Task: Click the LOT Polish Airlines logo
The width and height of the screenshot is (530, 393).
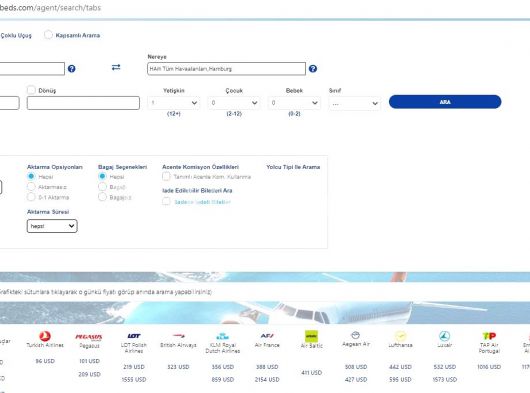Action: coord(134,336)
